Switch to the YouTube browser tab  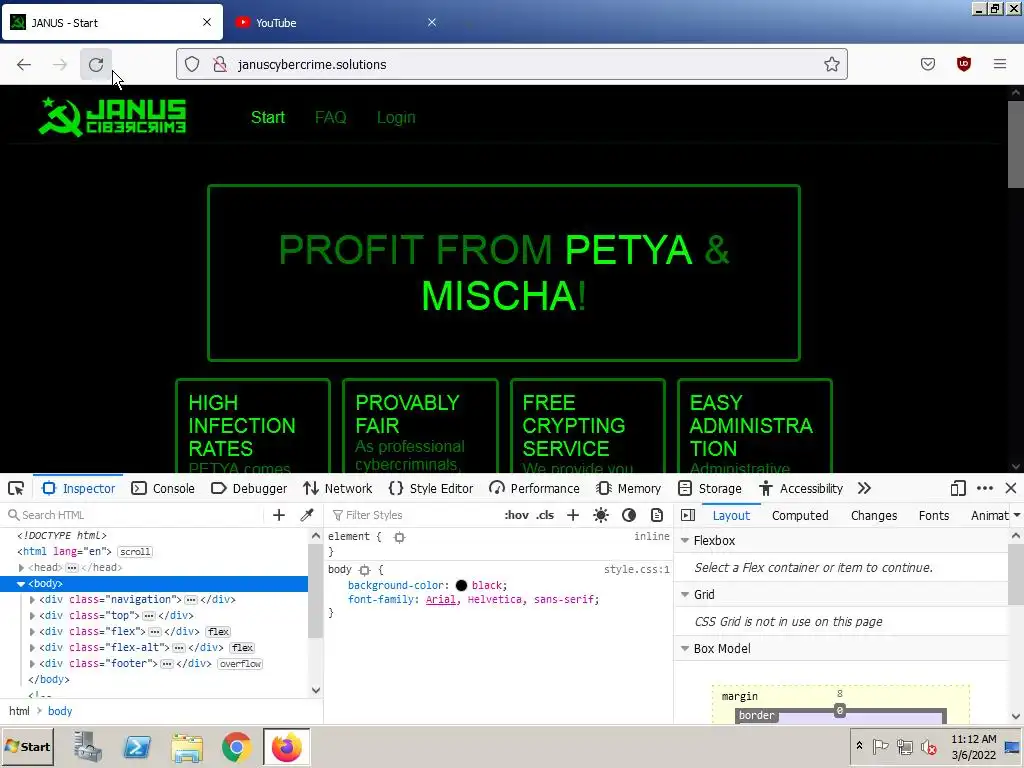(x=336, y=23)
